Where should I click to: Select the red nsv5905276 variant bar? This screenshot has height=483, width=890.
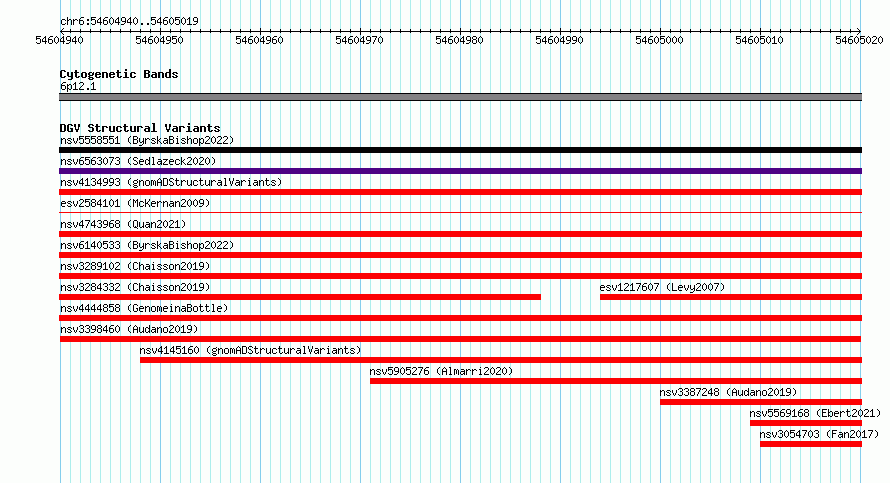click(x=616, y=381)
